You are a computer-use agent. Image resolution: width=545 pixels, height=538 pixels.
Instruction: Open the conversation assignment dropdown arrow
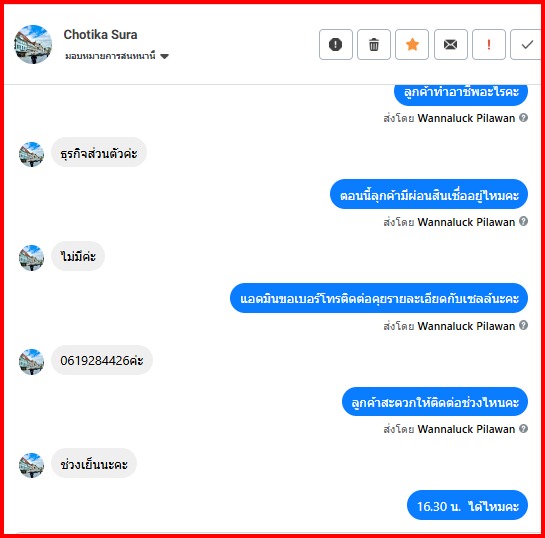point(164,56)
